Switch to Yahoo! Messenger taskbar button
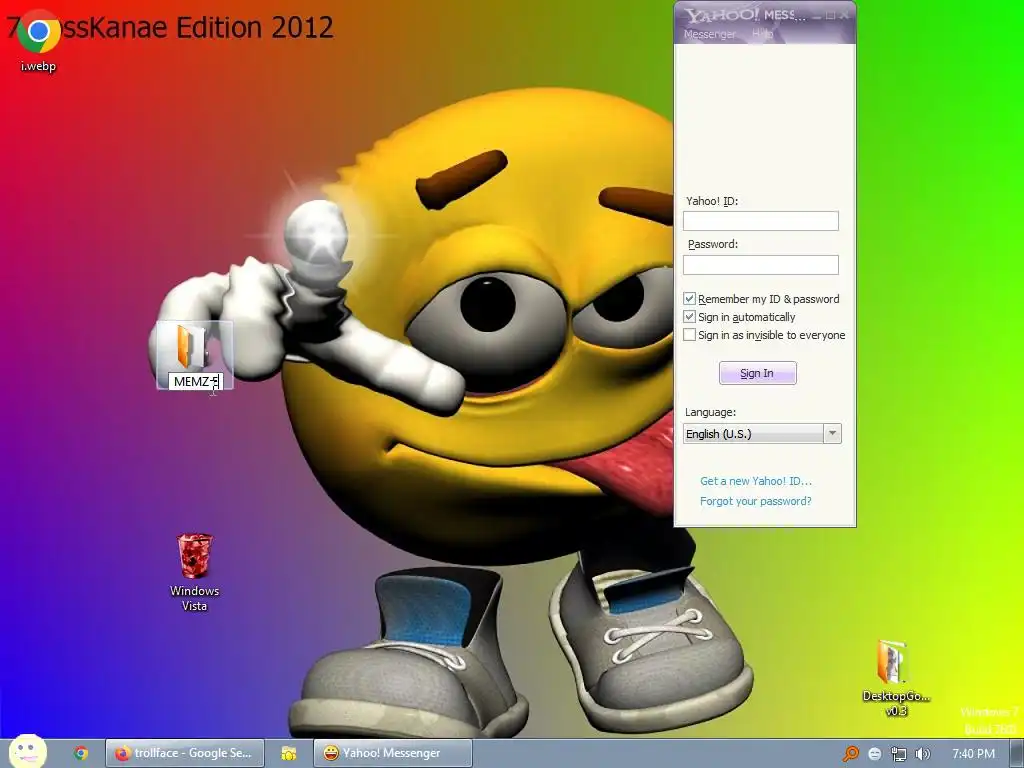 392,753
